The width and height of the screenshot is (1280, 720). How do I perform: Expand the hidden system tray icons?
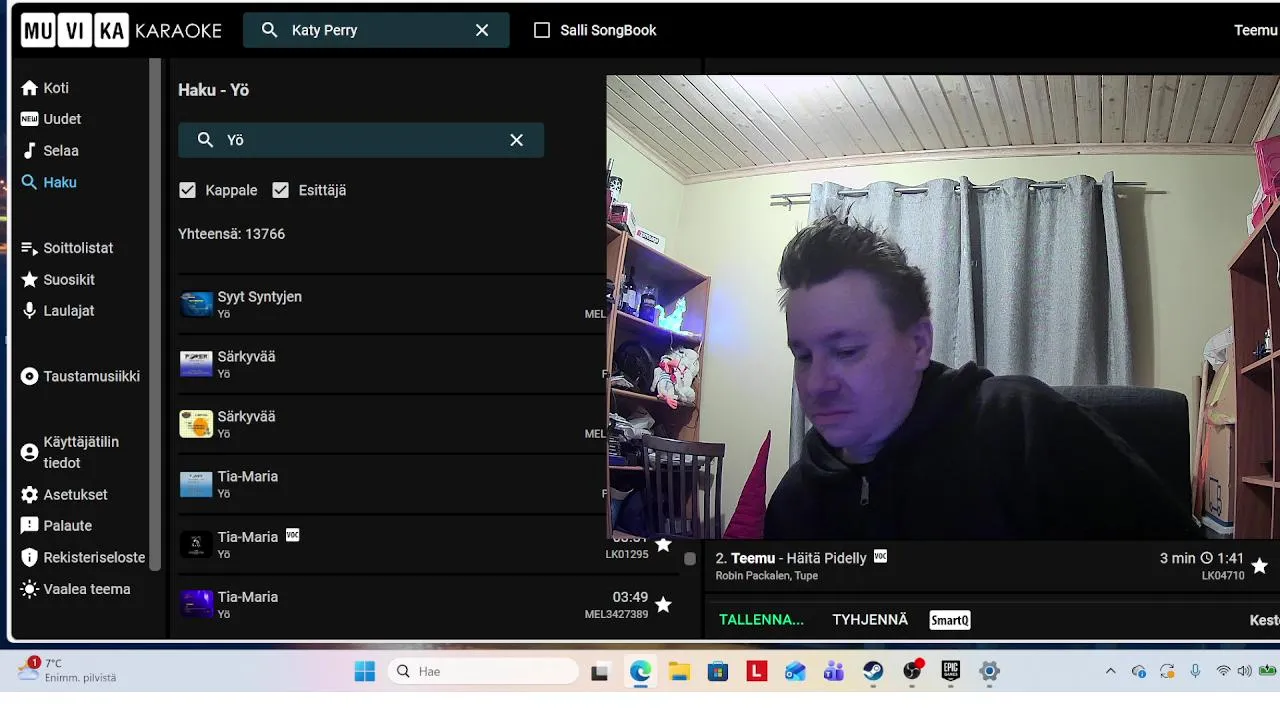coord(1110,671)
